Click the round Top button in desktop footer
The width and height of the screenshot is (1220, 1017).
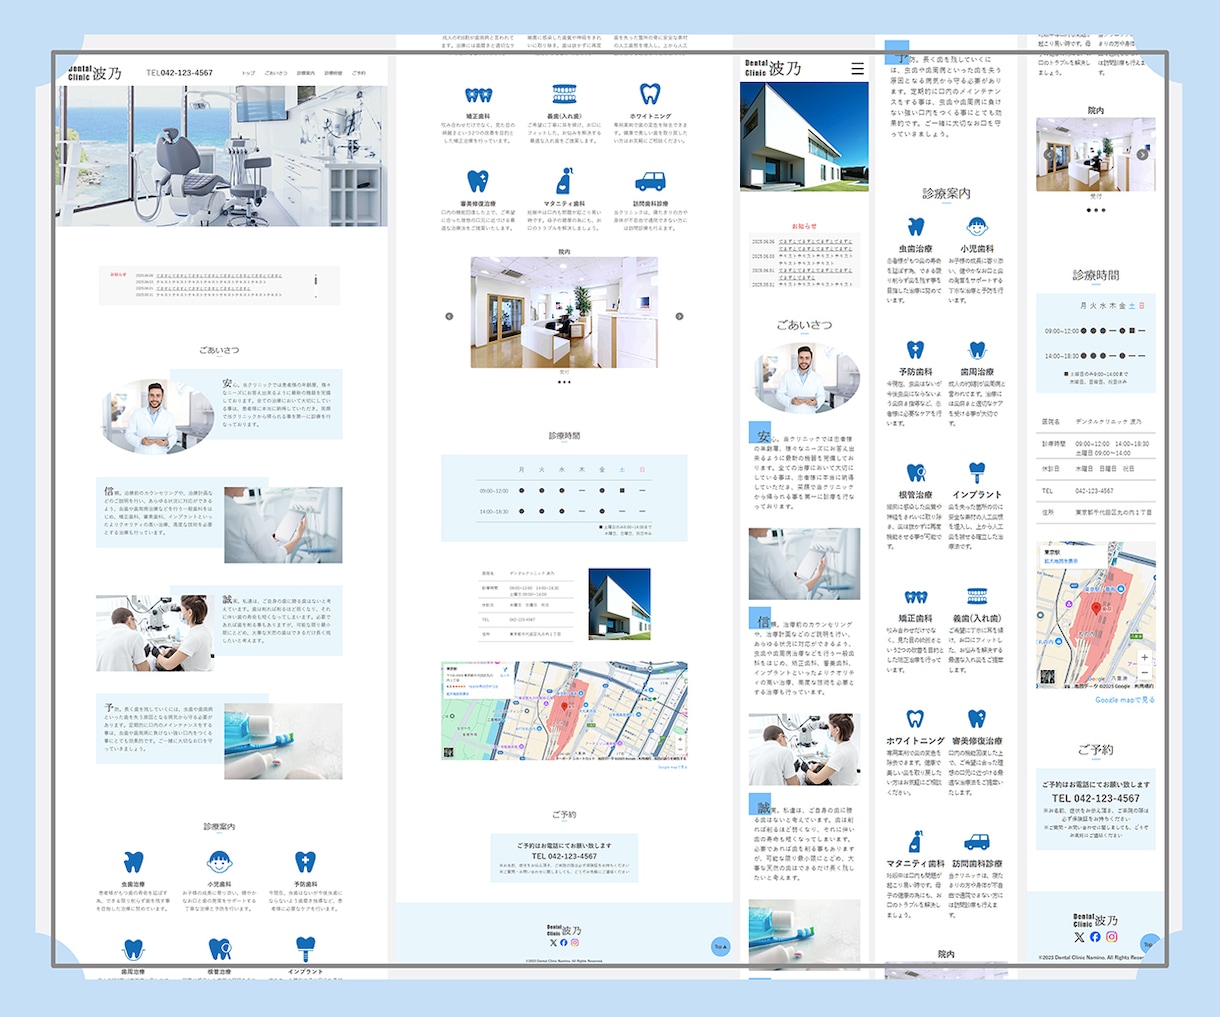click(720, 946)
